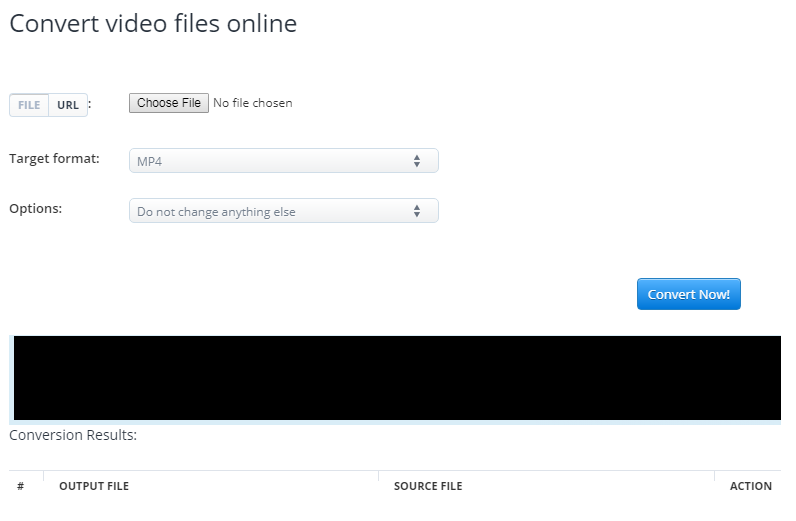The width and height of the screenshot is (796, 521).
Task: Click the 'Options:' label
Action: 36,209
